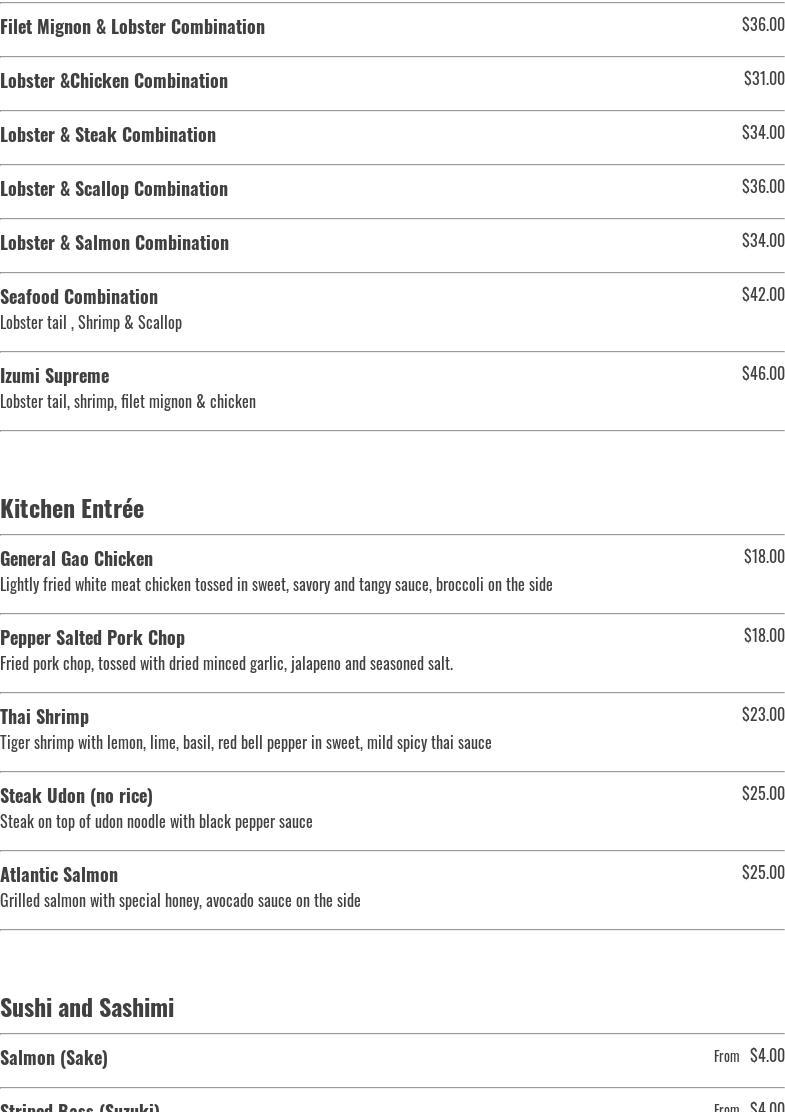Screen dimensions: 785x1112
Task: Click the Sushi and Sashimi section heading
Action: (87, 1007)
